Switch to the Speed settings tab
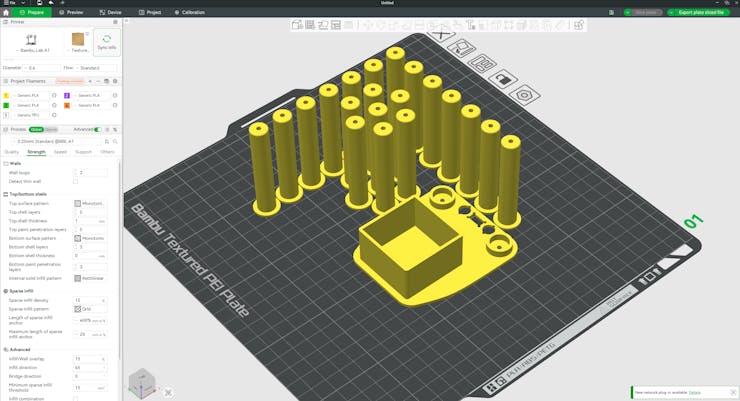Screen dimensions: 740x401 (x=60, y=152)
